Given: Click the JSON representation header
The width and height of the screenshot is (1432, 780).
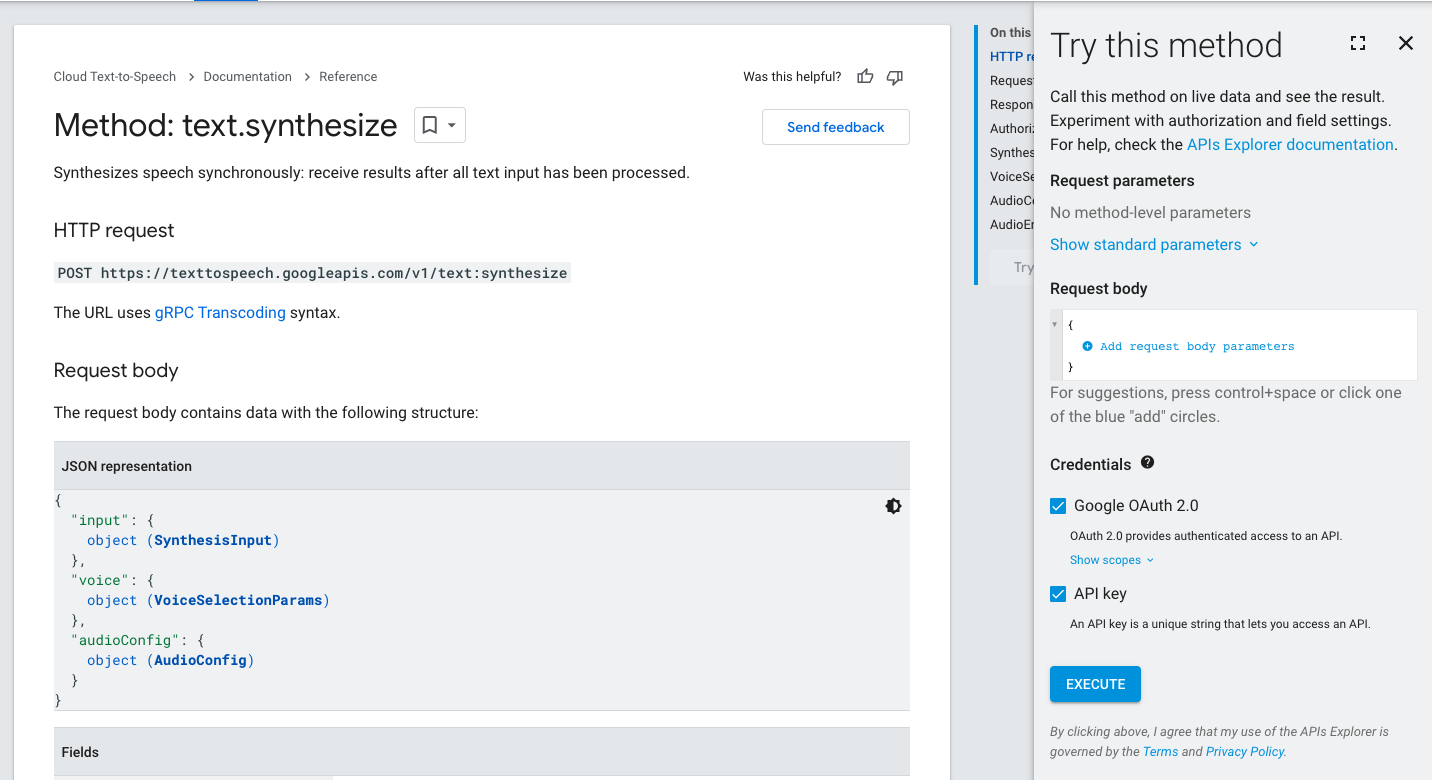Looking at the screenshot, I should 127,466.
